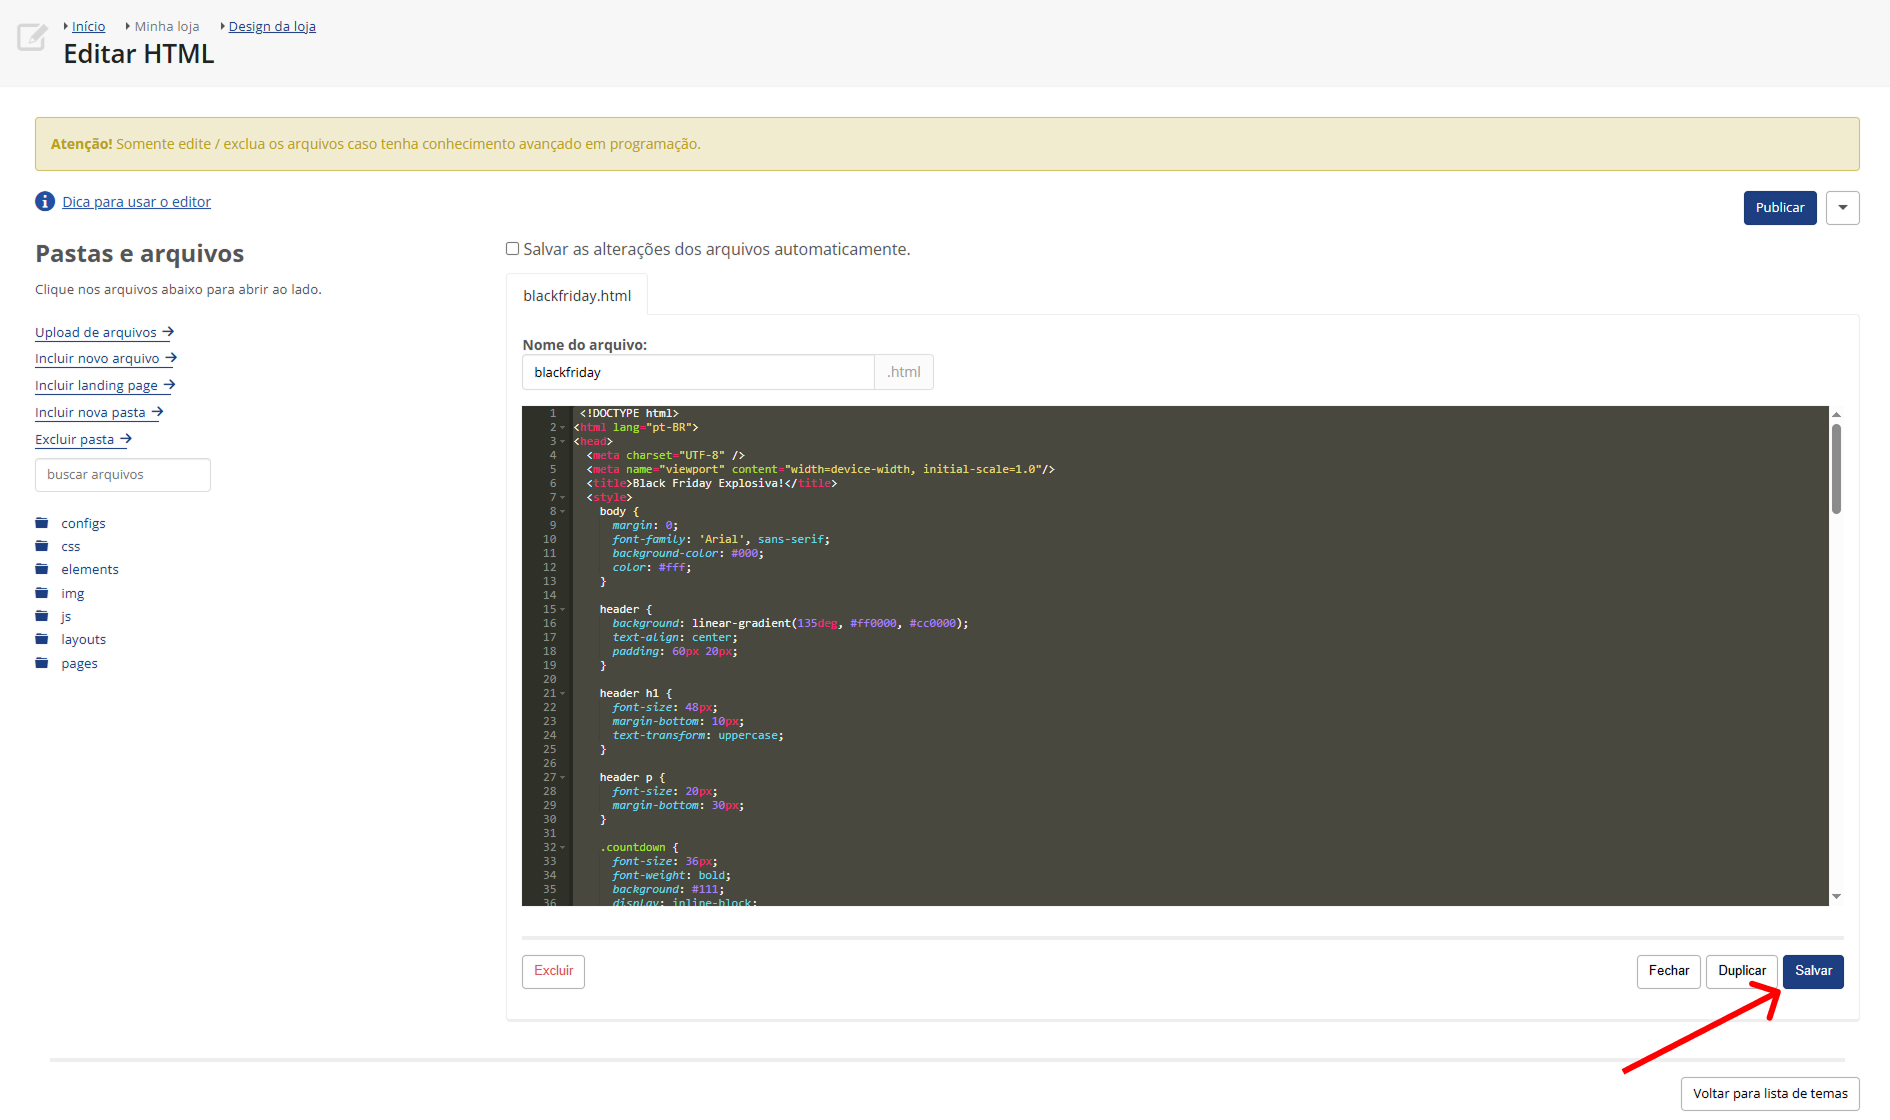The height and width of the screenshot is (1120, 1890).
Task: Collapse the body rule fold at line 8
Action: click(x=563, y=512)
